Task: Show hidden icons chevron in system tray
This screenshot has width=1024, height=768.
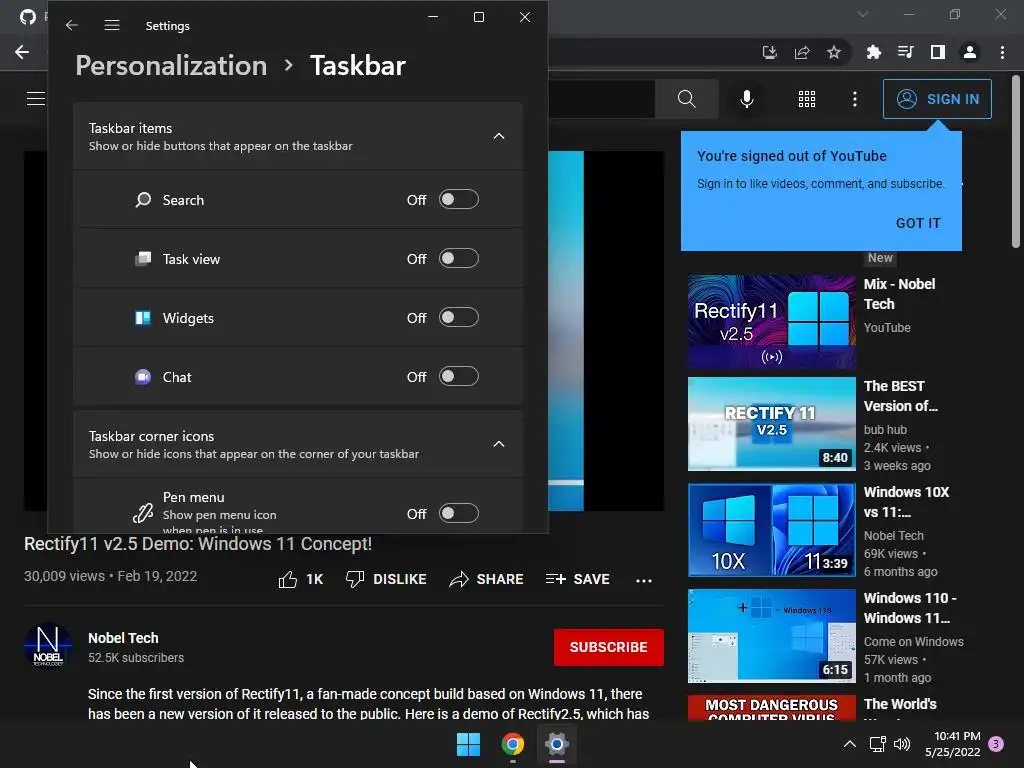Action: [x=850, y=744]
